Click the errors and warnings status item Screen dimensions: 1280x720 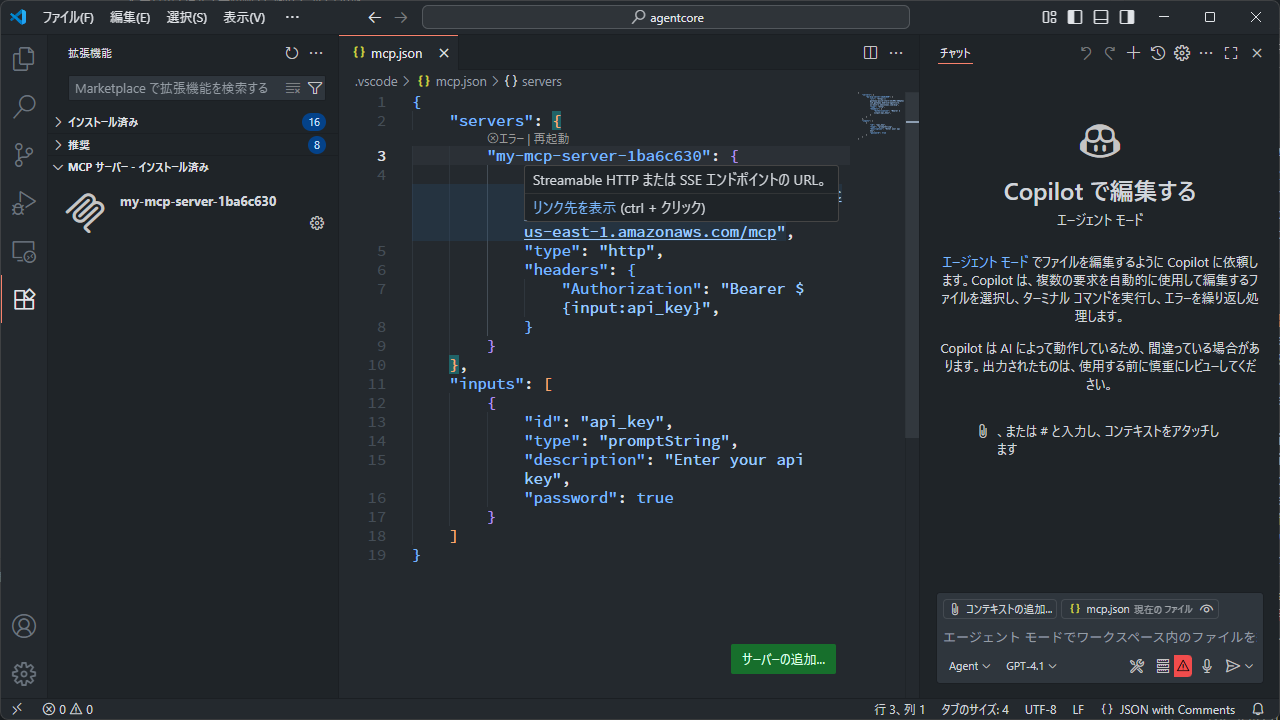pyautogui.click(x=68, y=710)
